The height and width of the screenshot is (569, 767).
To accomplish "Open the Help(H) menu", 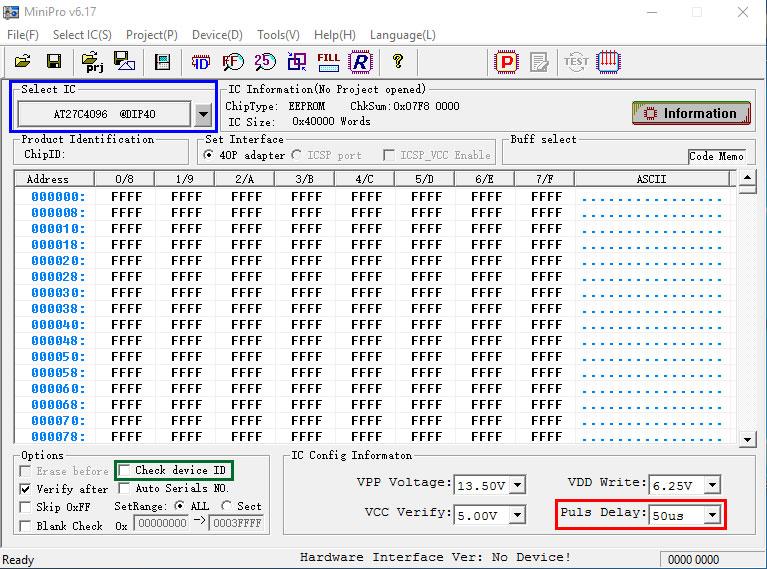I will [335, 35].
